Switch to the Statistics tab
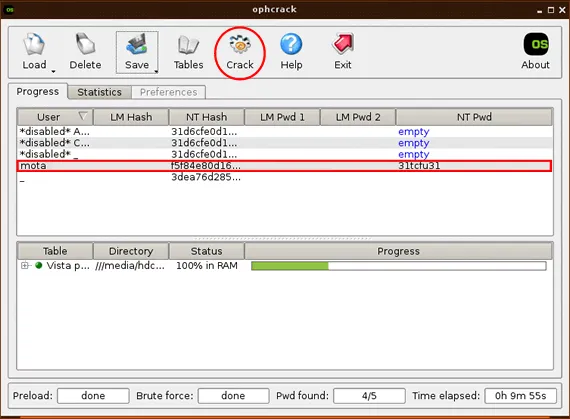The width and height of the screenshot is (570, 419). coord(100,92)
